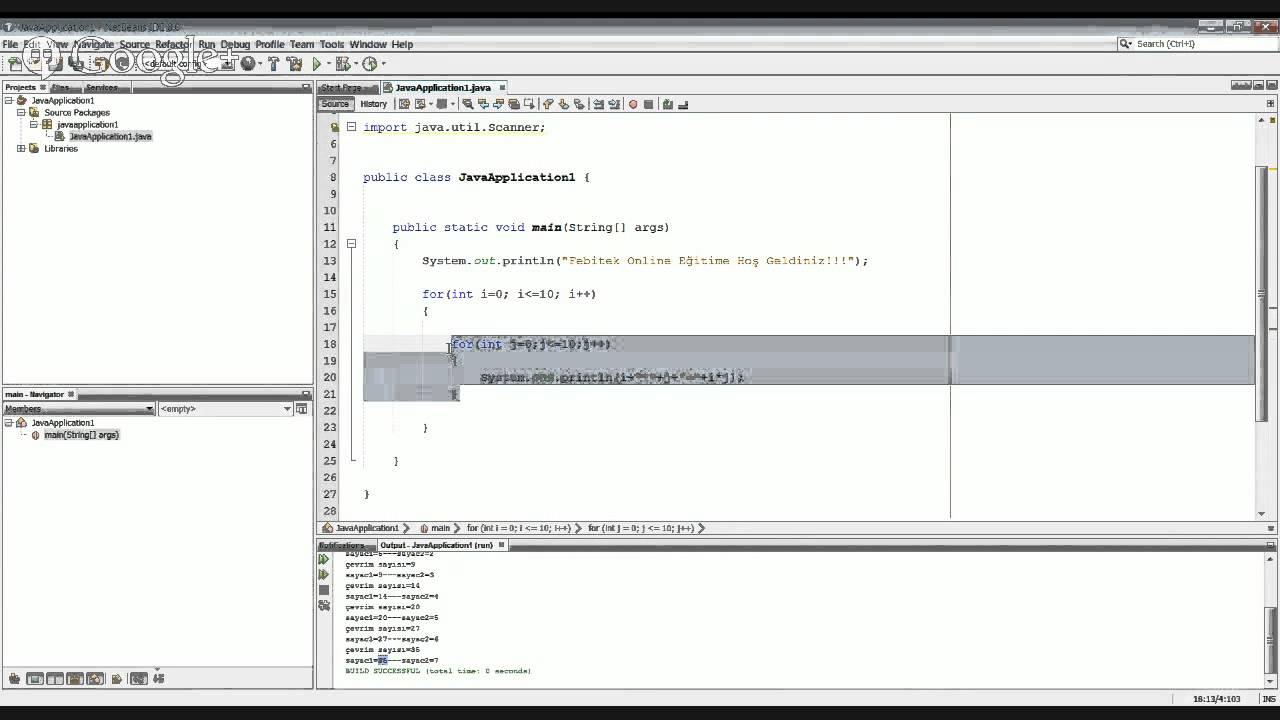Click the for (int j = 0...) breadcrumb

pos(641,528)
